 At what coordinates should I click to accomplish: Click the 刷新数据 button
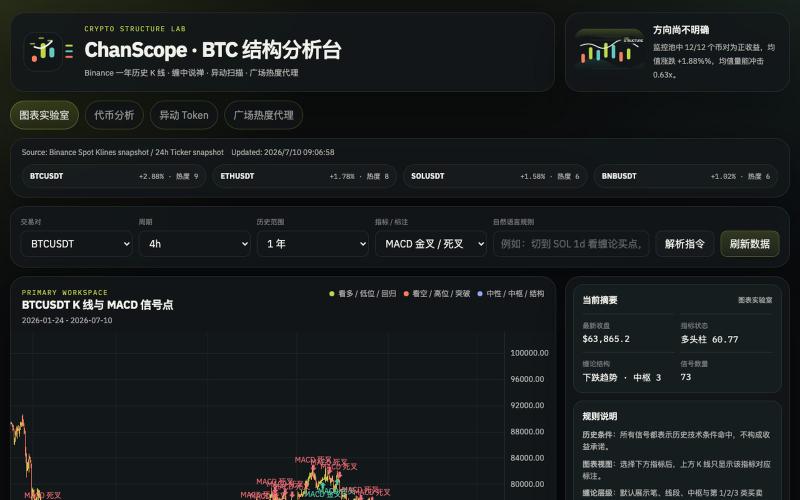click(749, 244)
